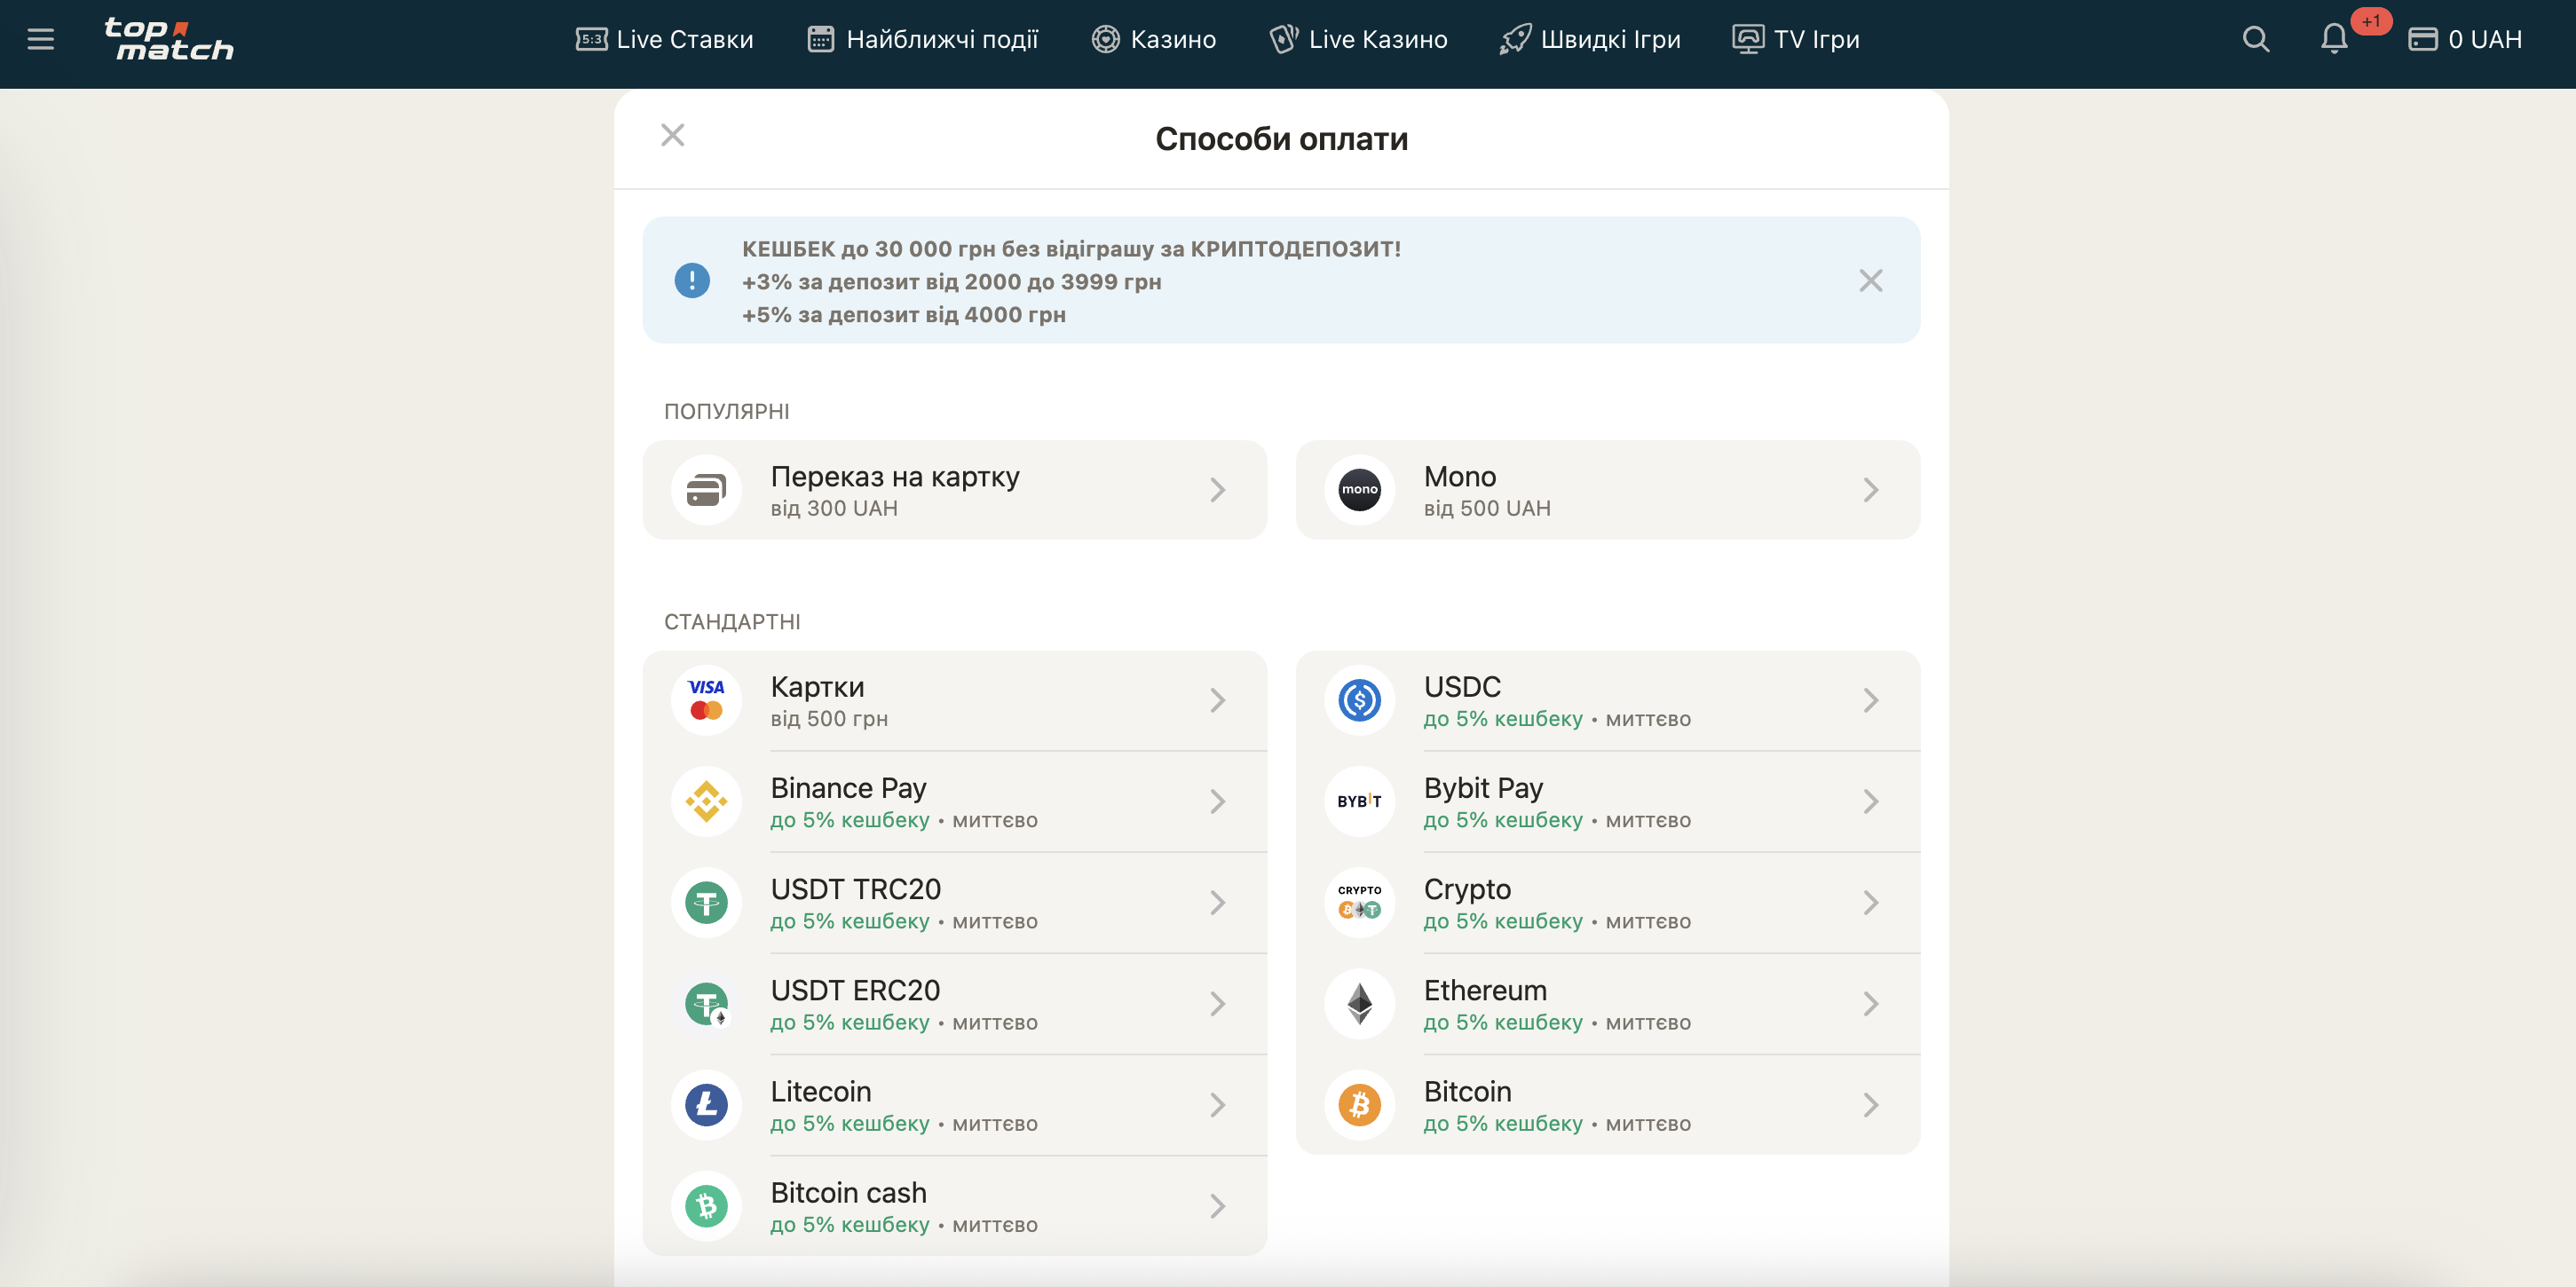
Task: Click the Binance Pay logo icon
Action: click(x=706, y=801)
